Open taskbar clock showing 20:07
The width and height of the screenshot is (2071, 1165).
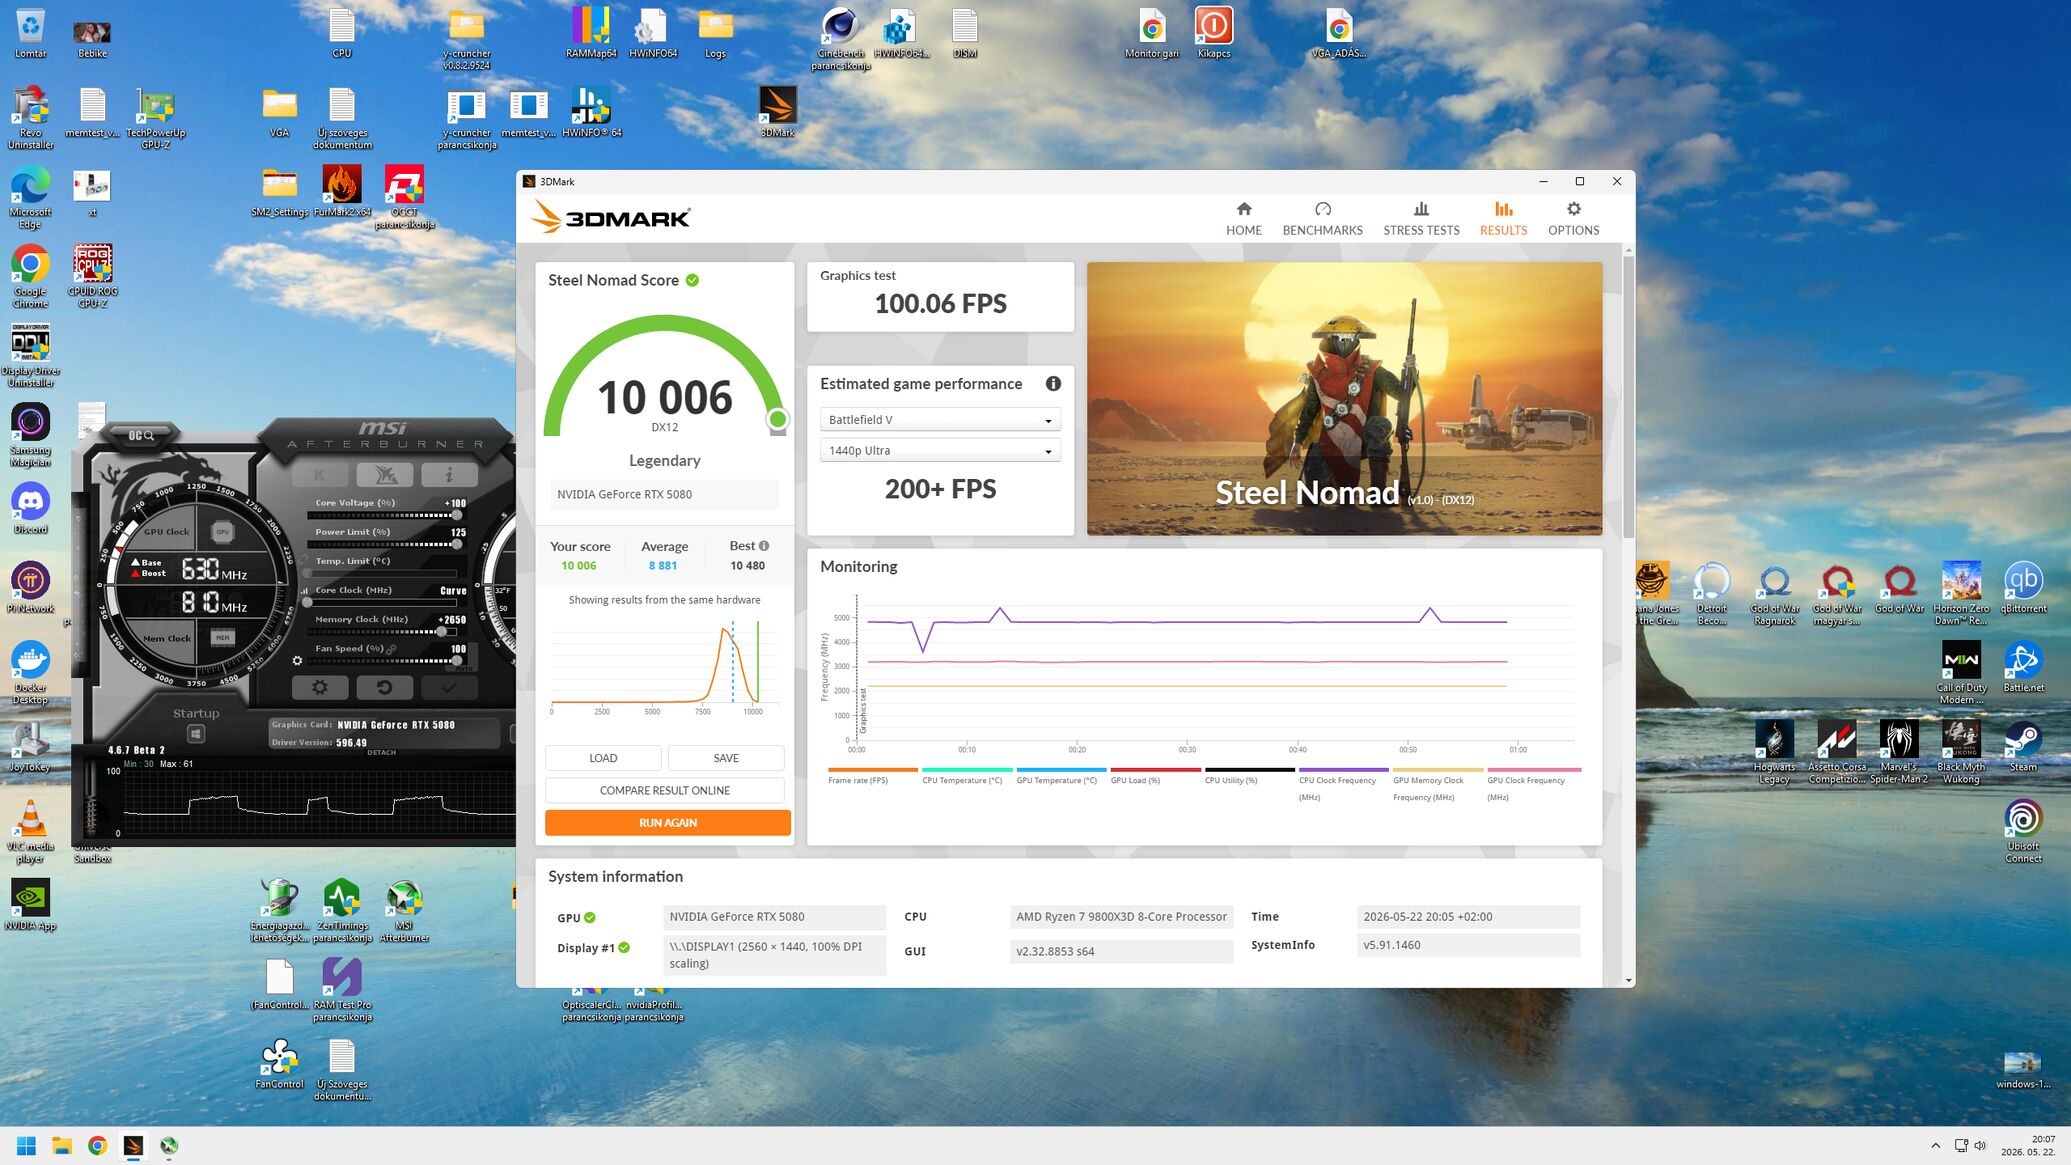(2028, 1146)
